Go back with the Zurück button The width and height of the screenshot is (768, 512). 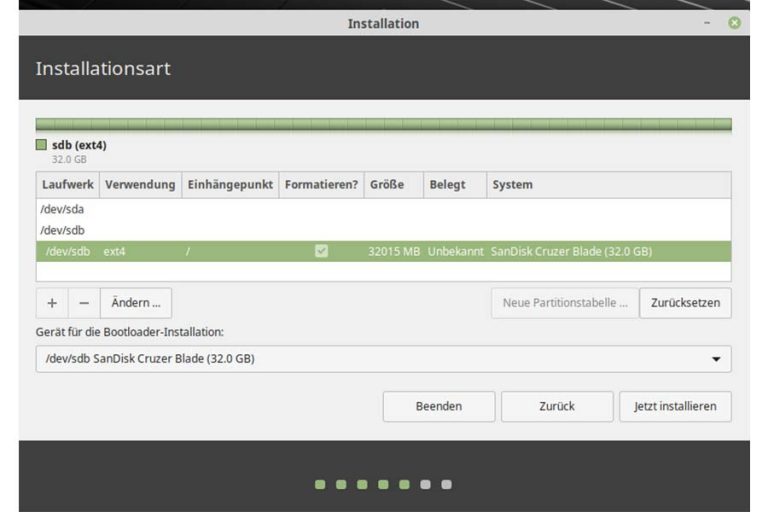pos(556,406)
